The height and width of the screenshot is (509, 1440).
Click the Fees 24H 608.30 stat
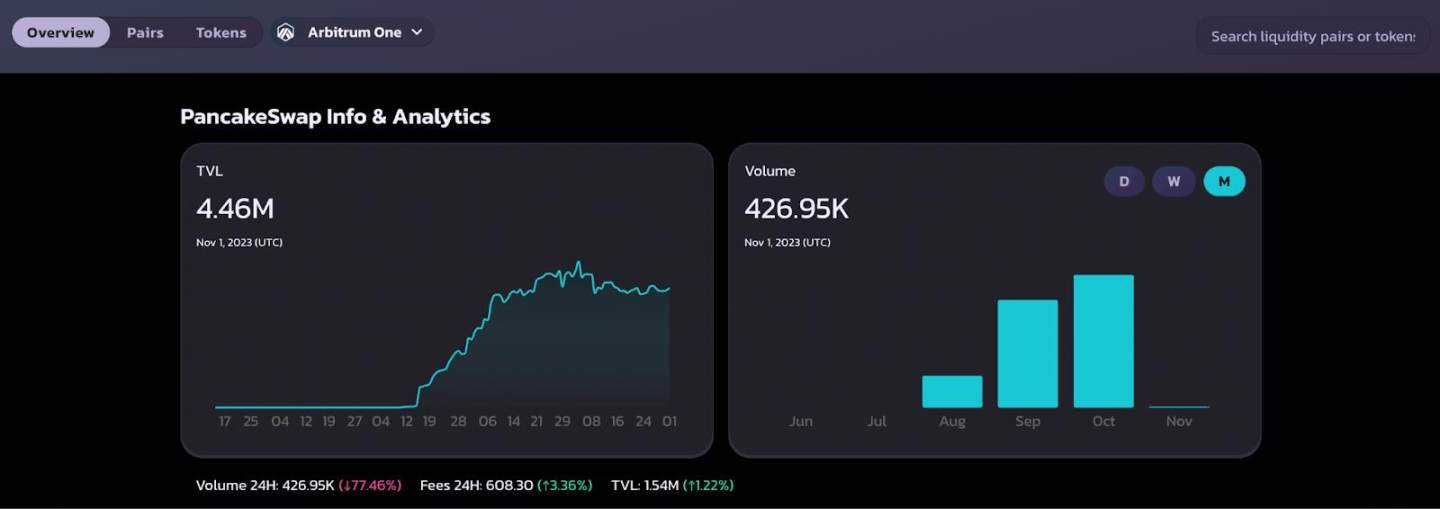click(x=506, y=485)
